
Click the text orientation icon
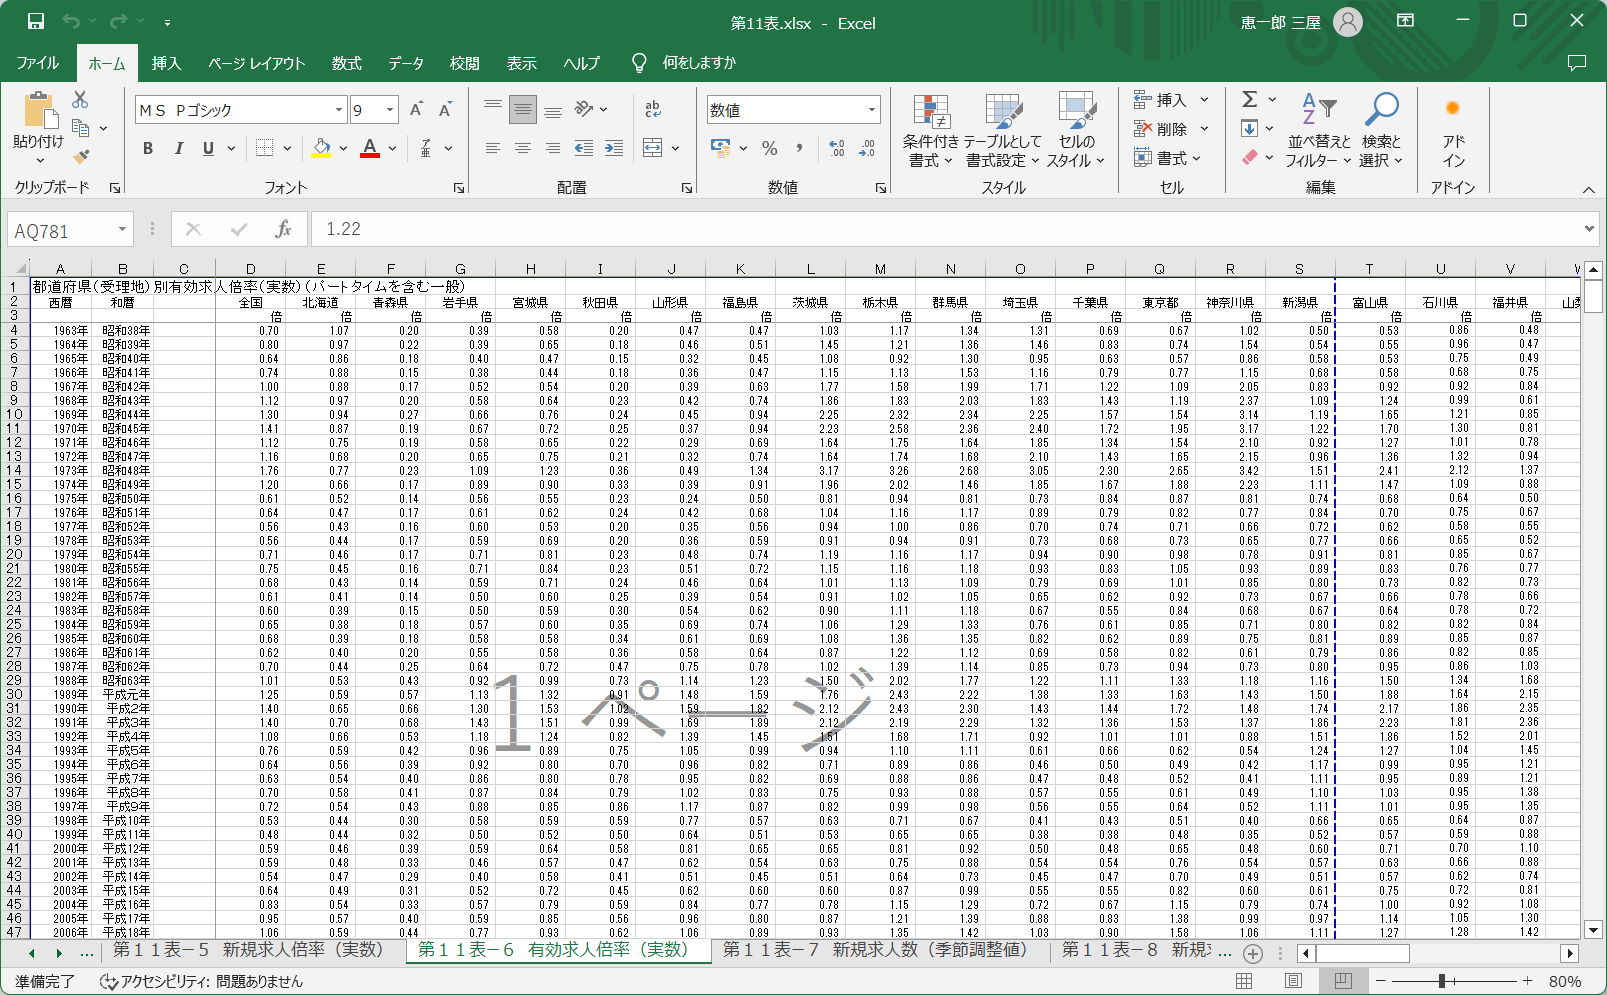[585, 109]
